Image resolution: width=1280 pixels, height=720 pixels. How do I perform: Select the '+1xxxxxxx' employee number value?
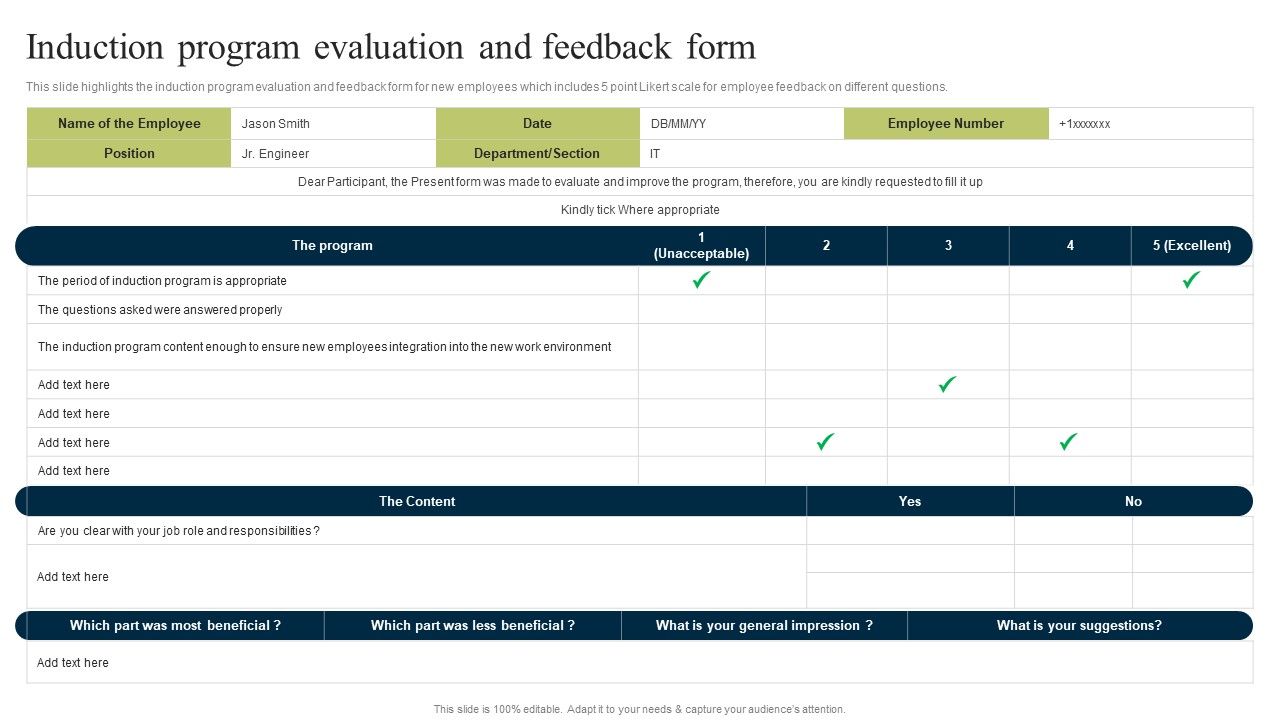(x=1085, y=124)
